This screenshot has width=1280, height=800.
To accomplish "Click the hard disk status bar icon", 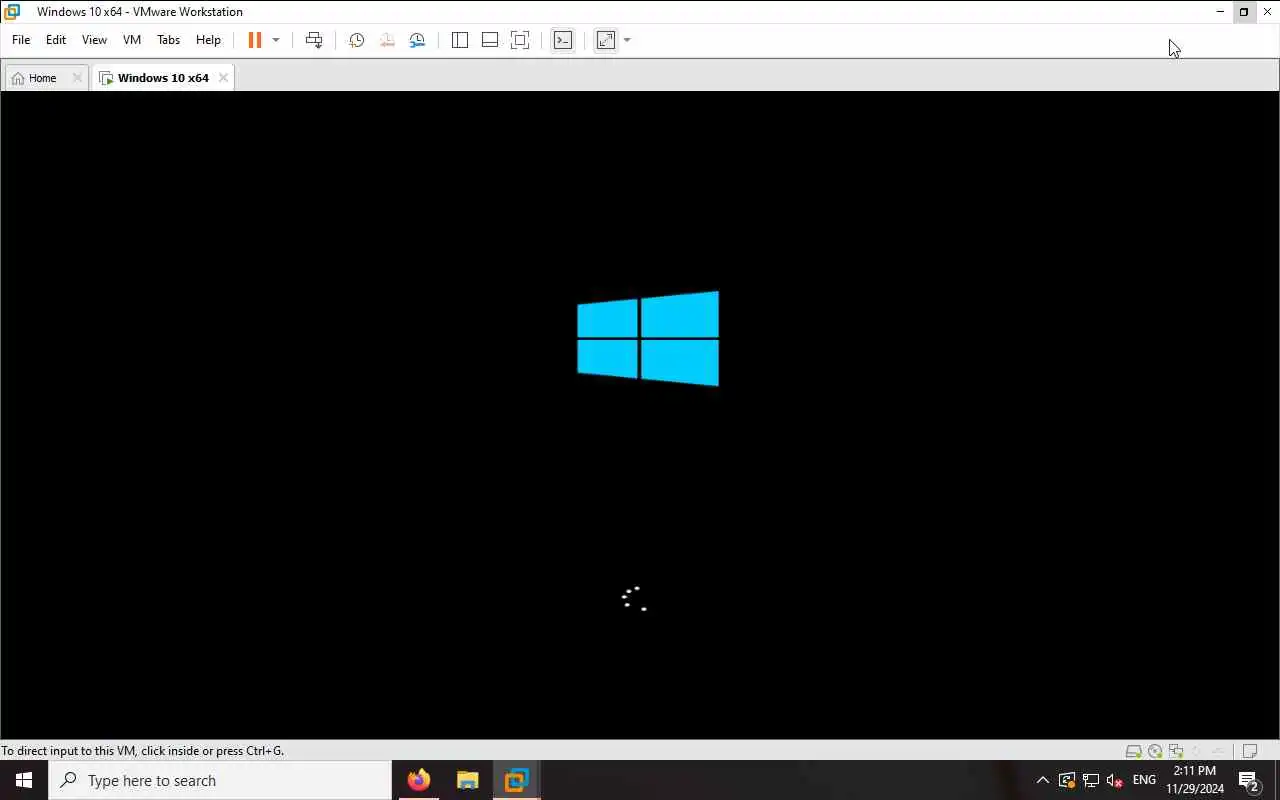I will 1133,751.
